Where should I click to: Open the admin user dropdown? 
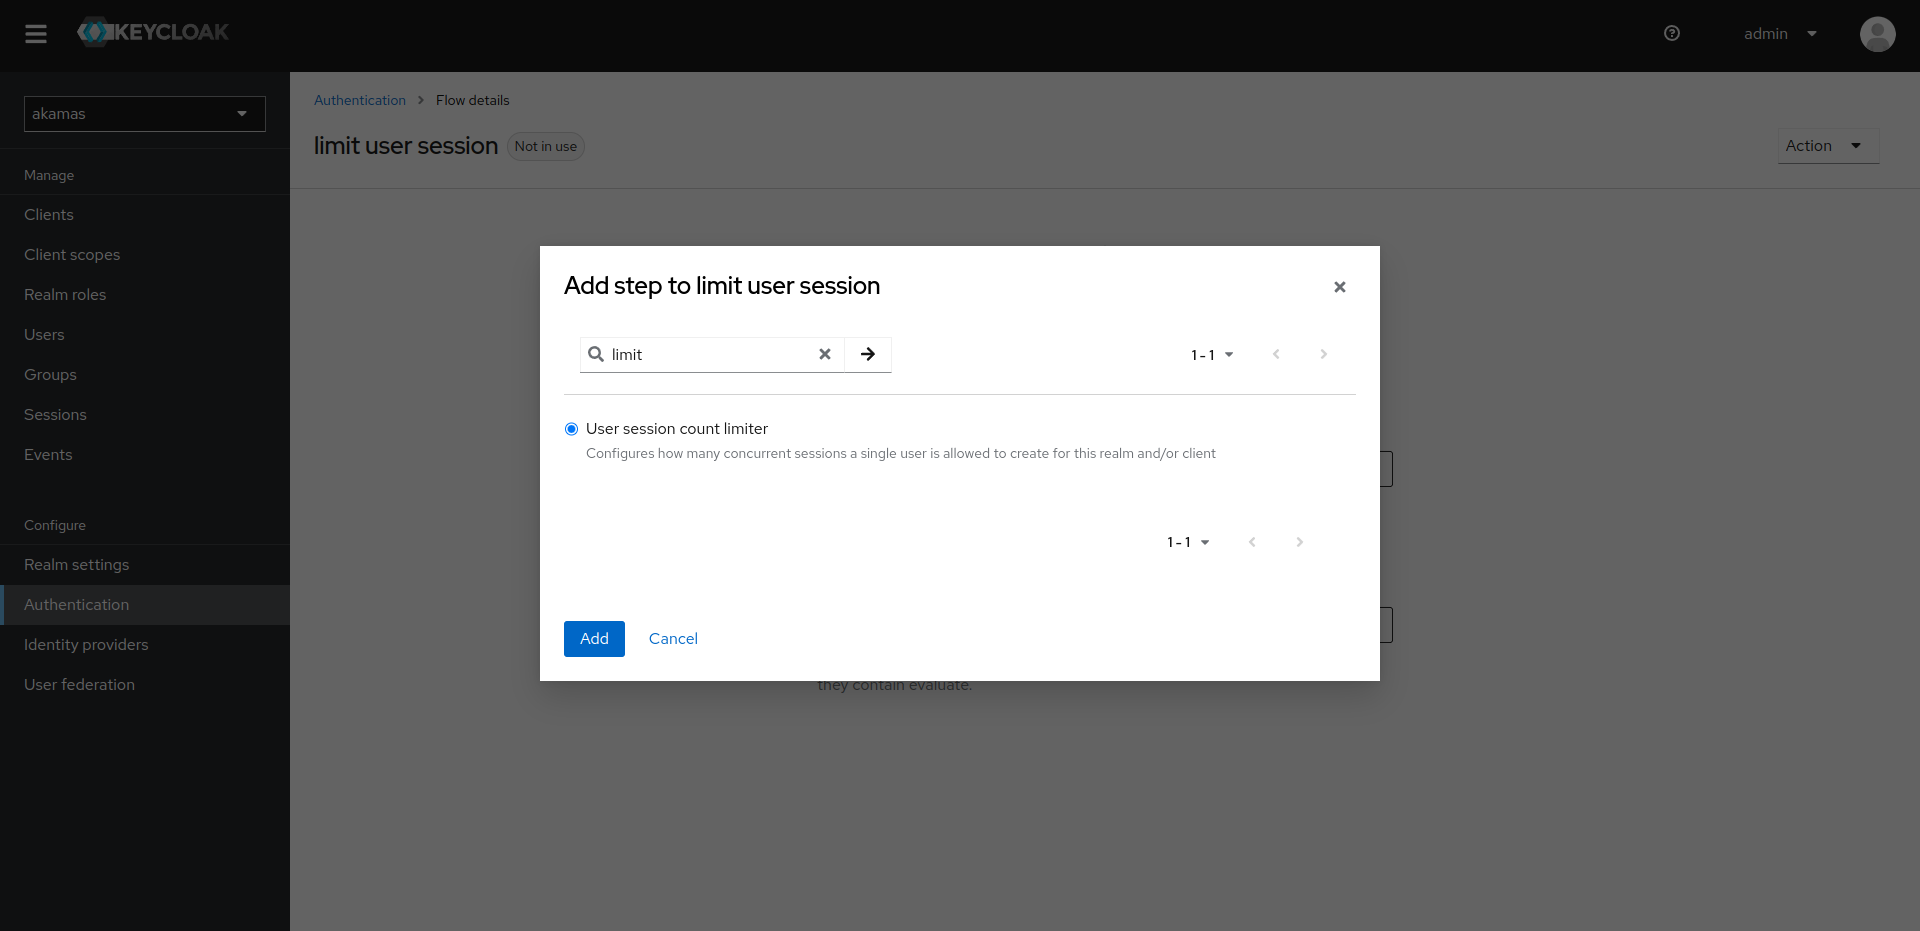(1780, 34)
